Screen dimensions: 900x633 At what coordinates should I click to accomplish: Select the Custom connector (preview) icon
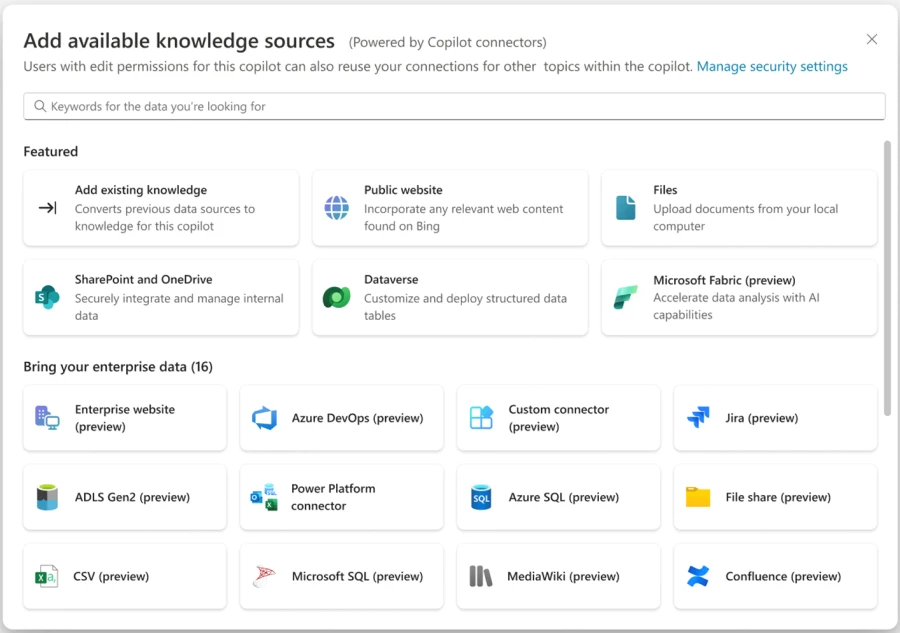pos(479,418)
